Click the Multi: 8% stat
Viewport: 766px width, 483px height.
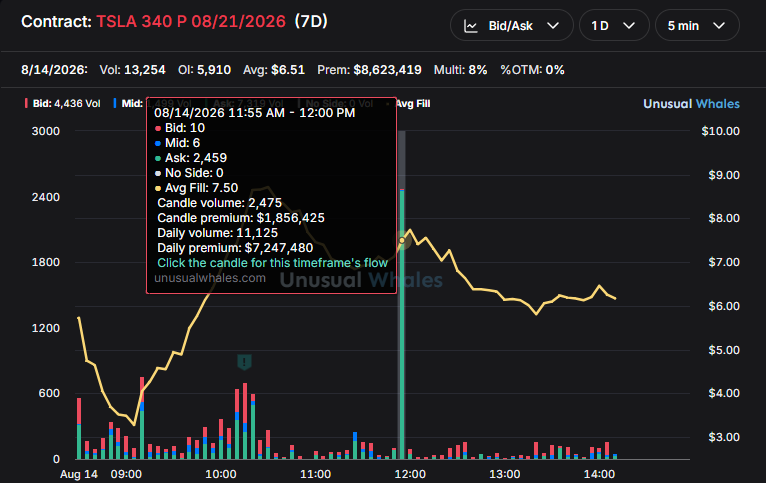click(461, 70)
